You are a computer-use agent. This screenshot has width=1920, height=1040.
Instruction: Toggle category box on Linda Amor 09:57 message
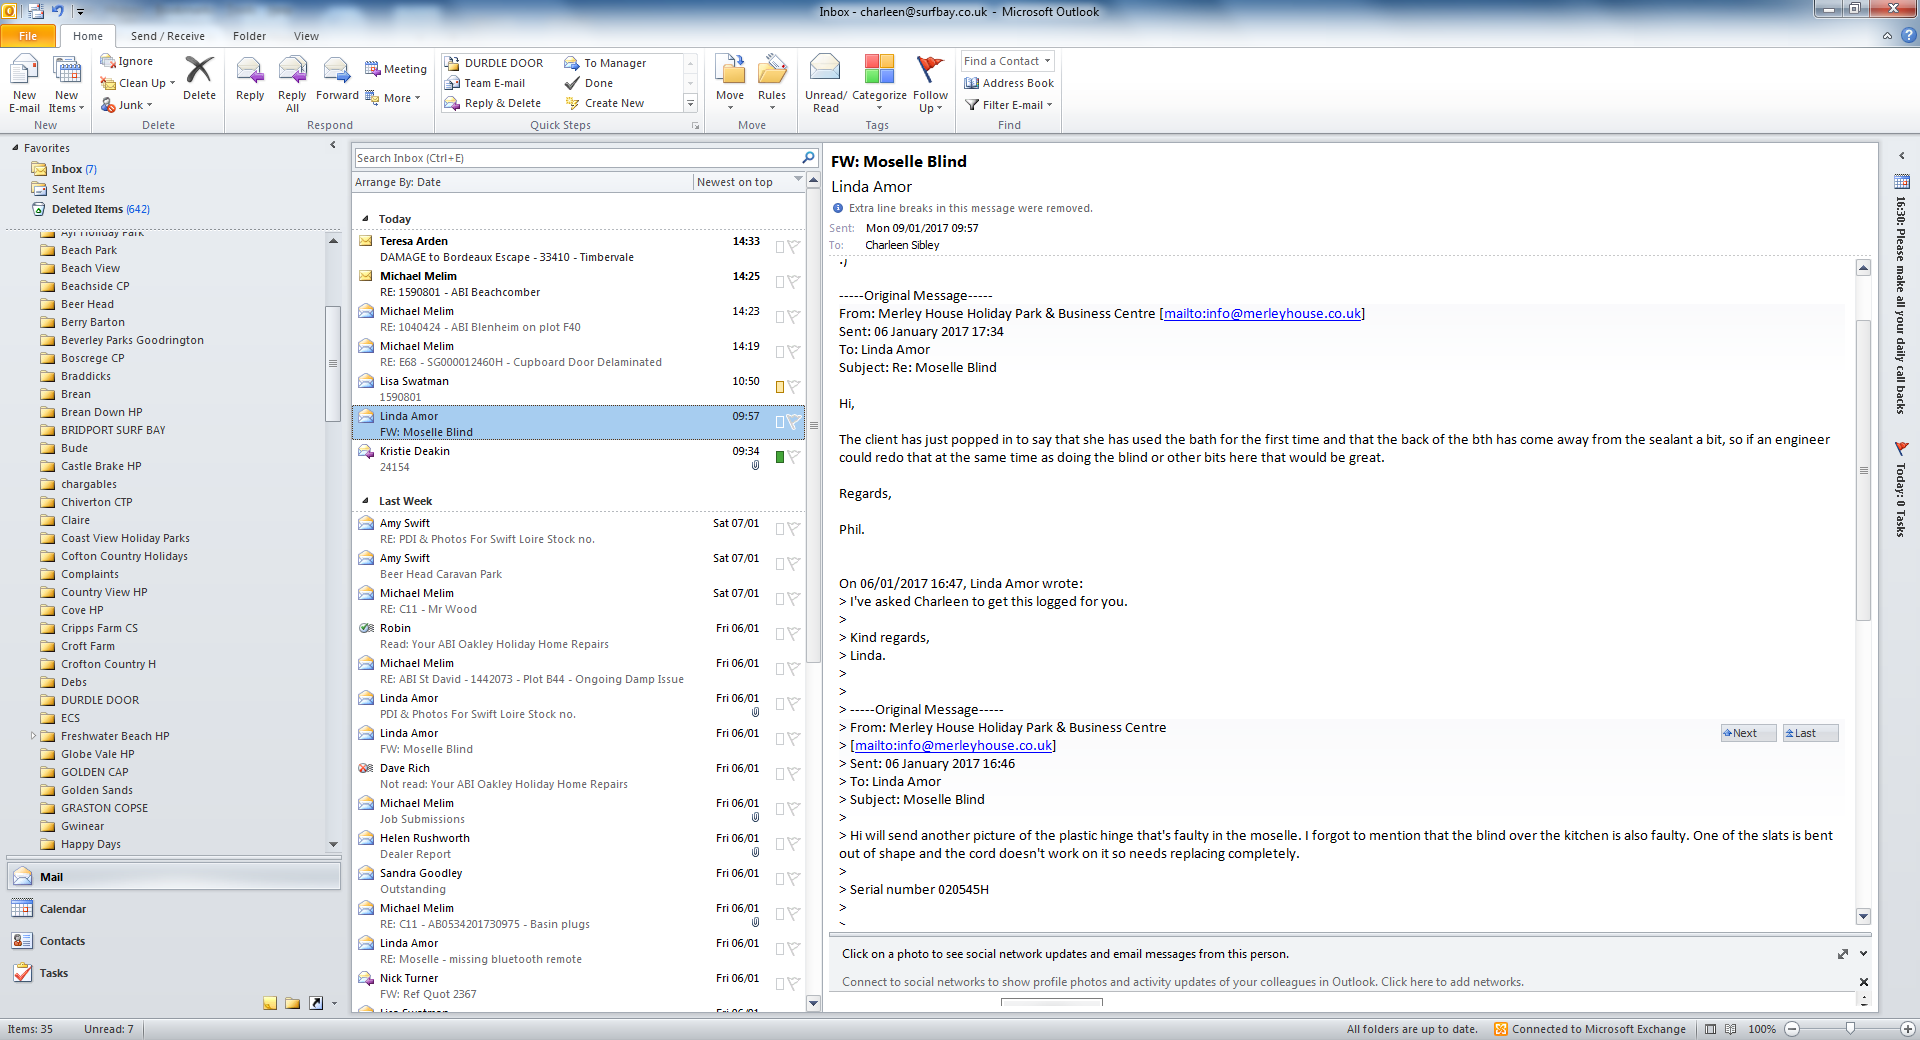pos(780,422)
